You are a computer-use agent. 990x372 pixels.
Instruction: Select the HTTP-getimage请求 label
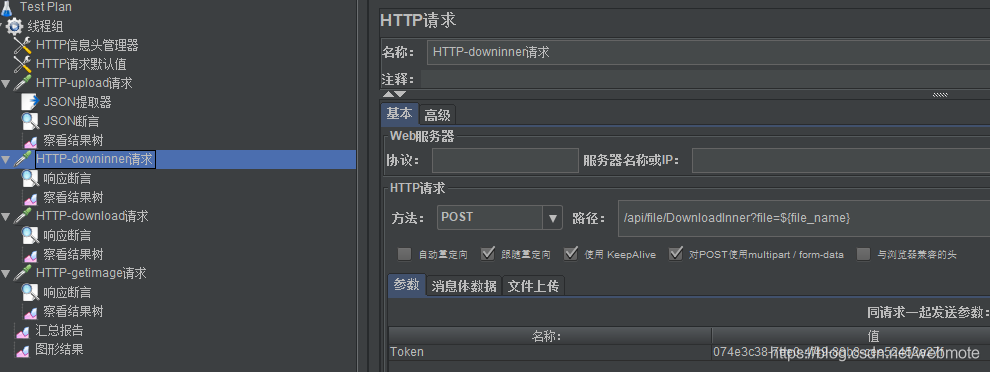click(91, 273)
